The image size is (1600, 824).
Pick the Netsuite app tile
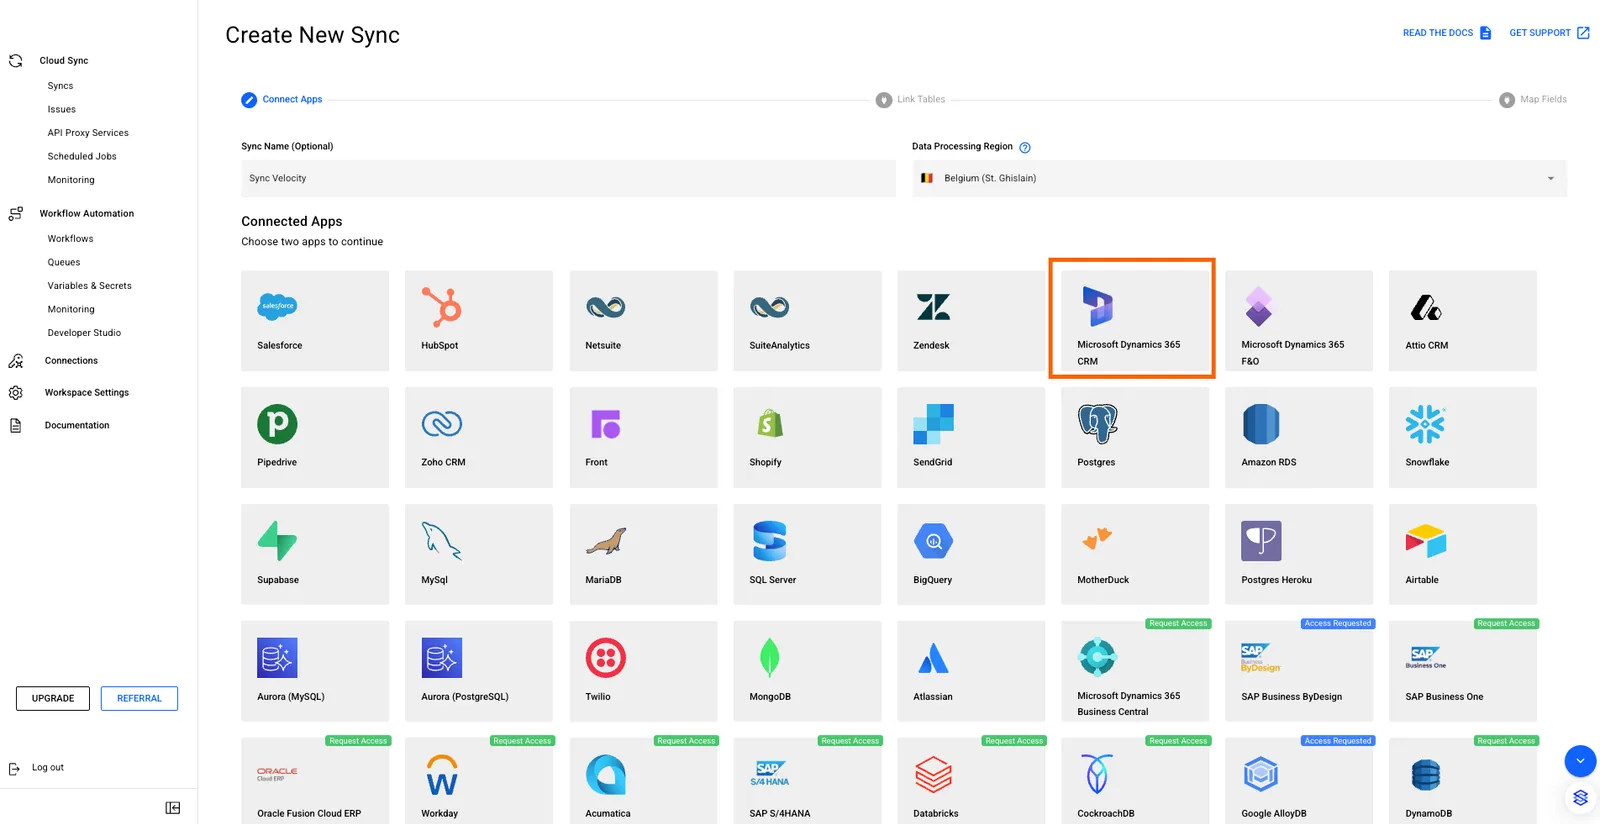coord(643,321)
